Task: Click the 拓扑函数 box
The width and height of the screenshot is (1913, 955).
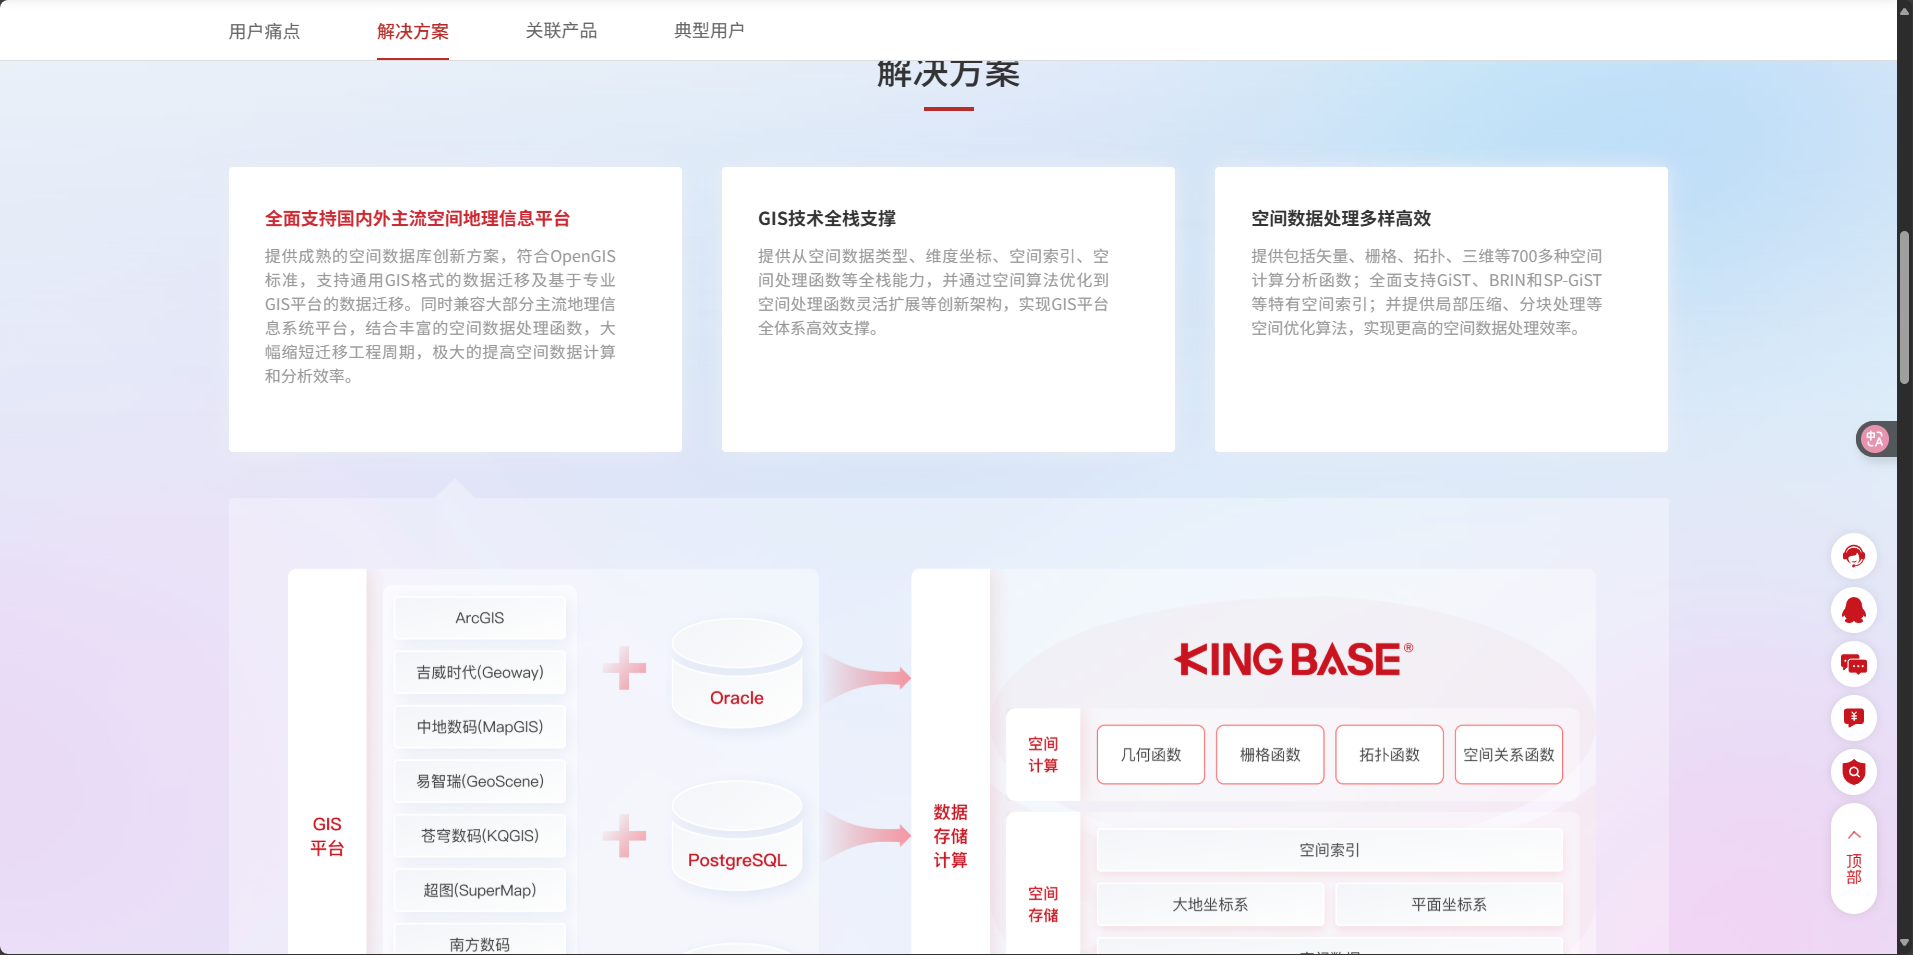Action: pyautogui.click(x=1389, y=754)
